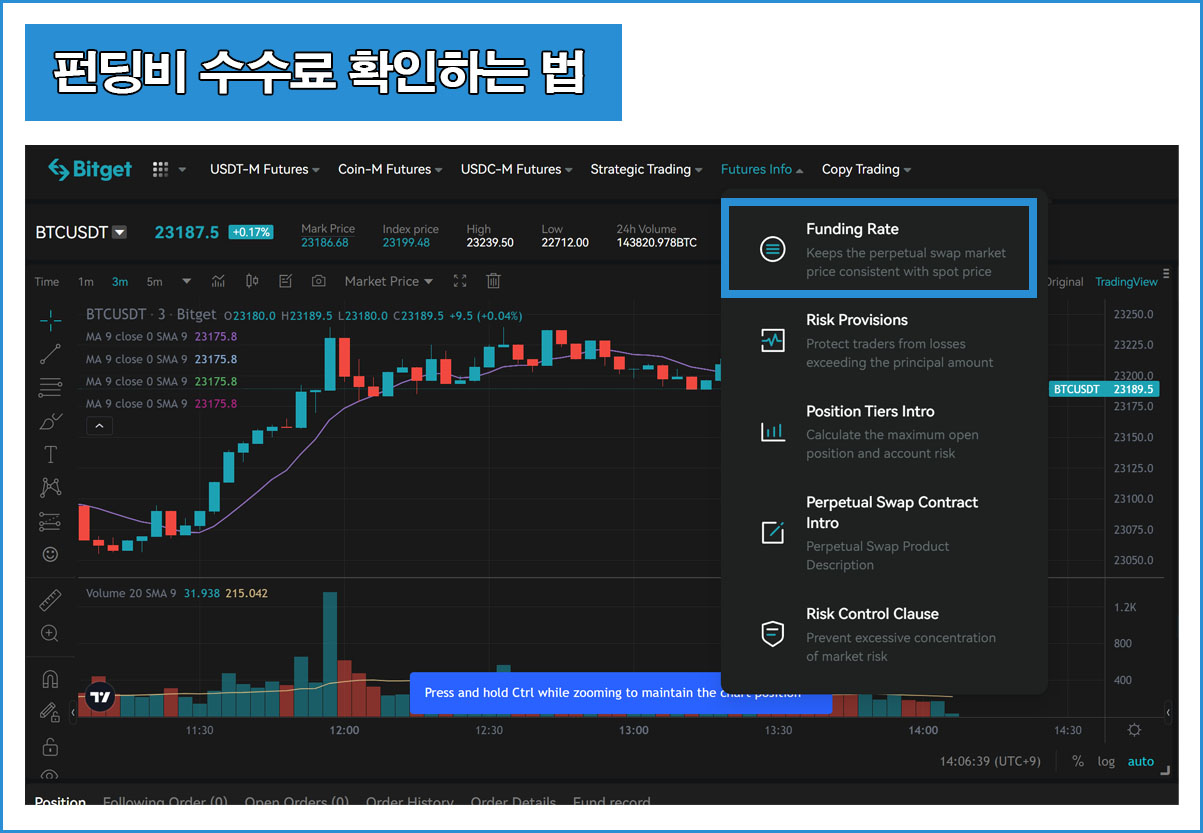Click the left scroll arrow on volume pane
This screenshot has width=1203, height=833.
[x=72, y=711]
